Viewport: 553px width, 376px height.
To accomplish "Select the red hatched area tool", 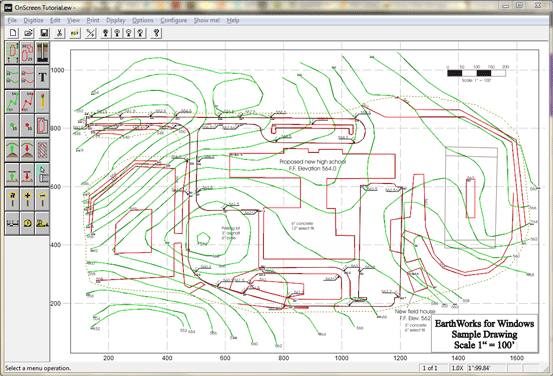I will (x=42, y=150).
